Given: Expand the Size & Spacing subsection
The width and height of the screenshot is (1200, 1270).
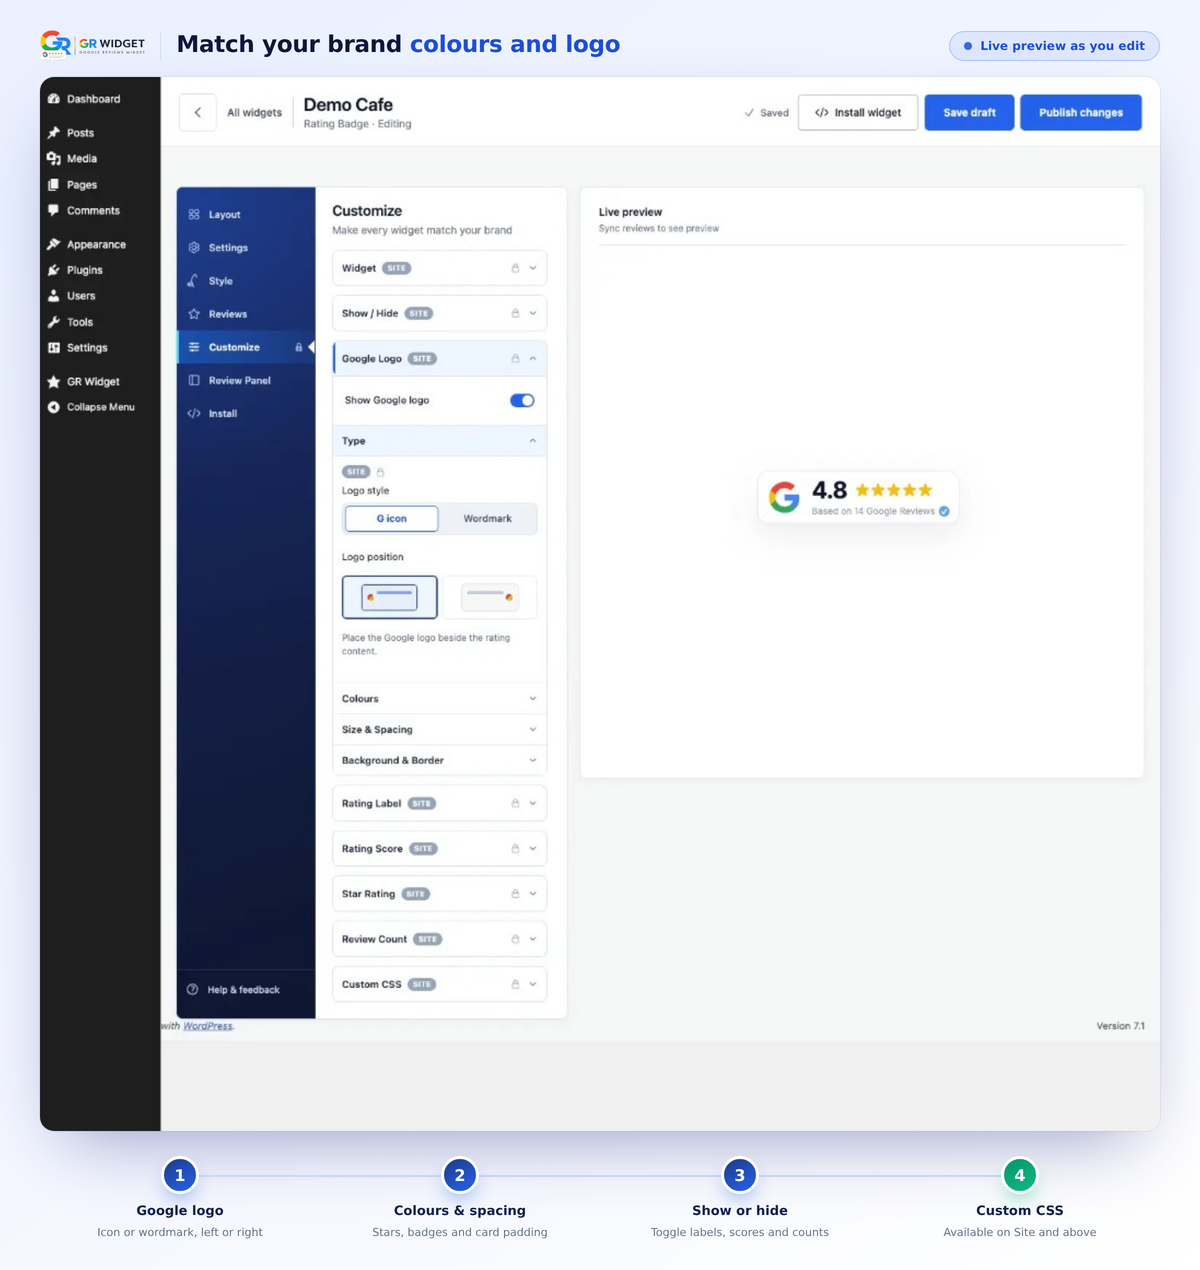Looking at the screenshot, I should (x=439, y=730).
